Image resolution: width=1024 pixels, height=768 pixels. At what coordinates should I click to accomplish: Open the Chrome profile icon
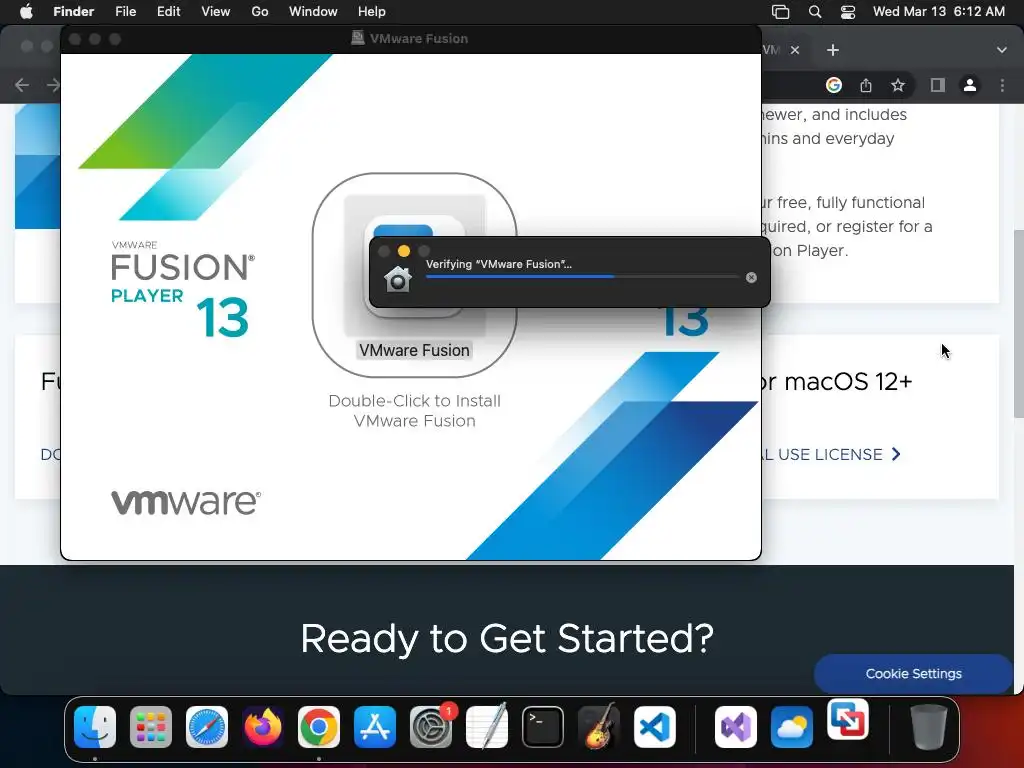tap(970, 85)
